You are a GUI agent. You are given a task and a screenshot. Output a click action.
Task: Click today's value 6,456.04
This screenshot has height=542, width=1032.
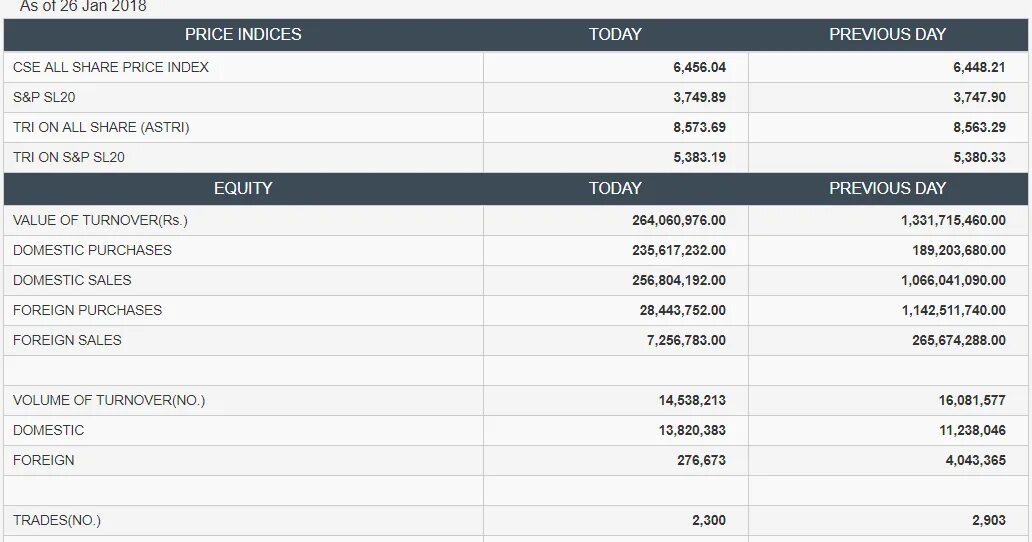pos(699,67)
